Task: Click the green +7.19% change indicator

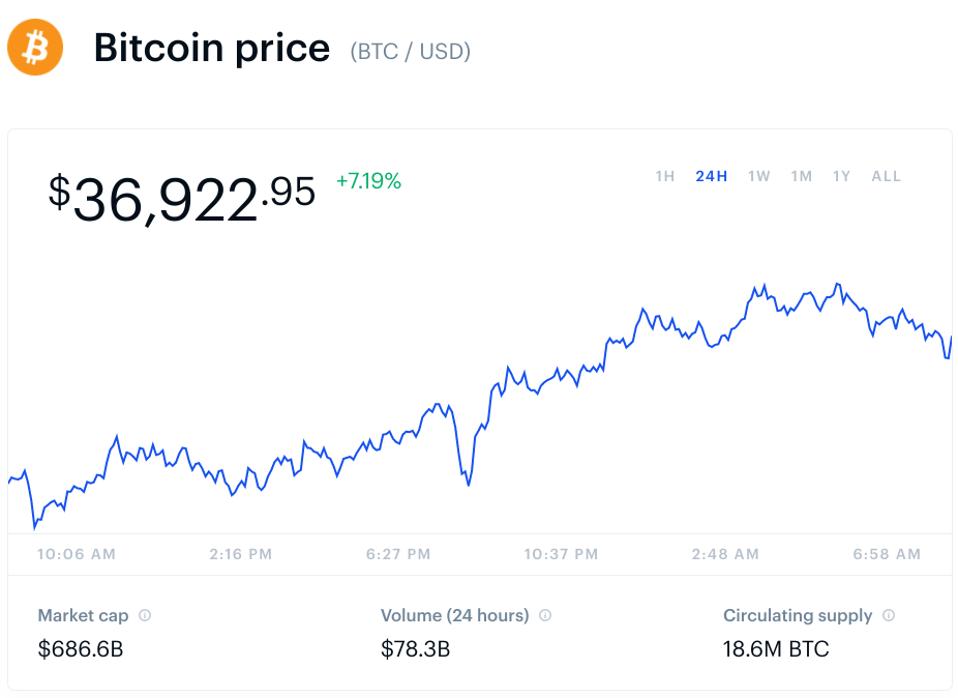Action: [x=368, y=181]
